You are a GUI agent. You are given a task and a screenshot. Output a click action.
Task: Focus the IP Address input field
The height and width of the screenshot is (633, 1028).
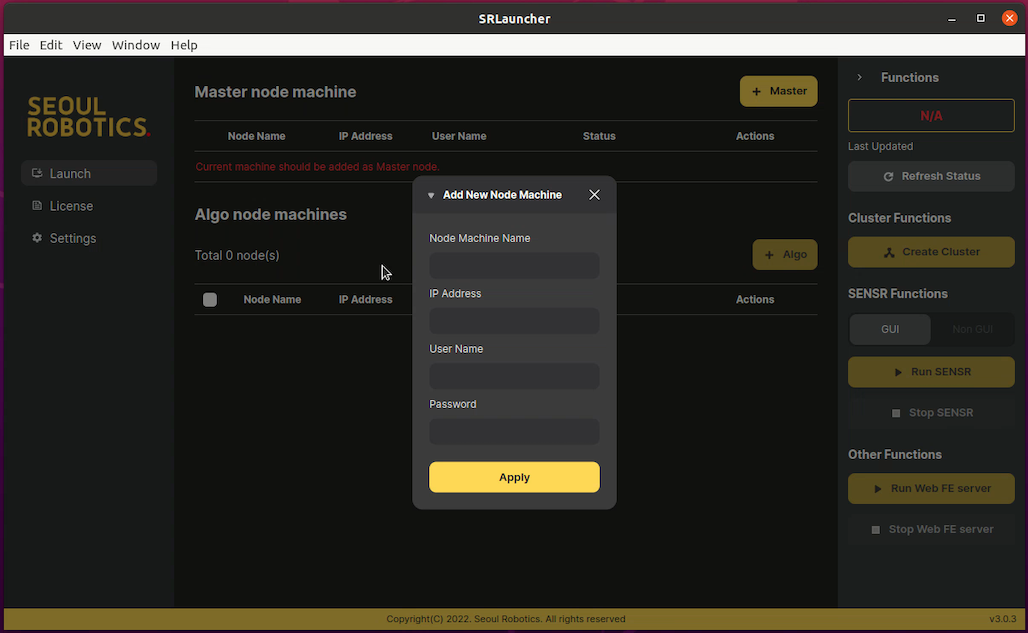pyautogui.click(x=514, y=321)
